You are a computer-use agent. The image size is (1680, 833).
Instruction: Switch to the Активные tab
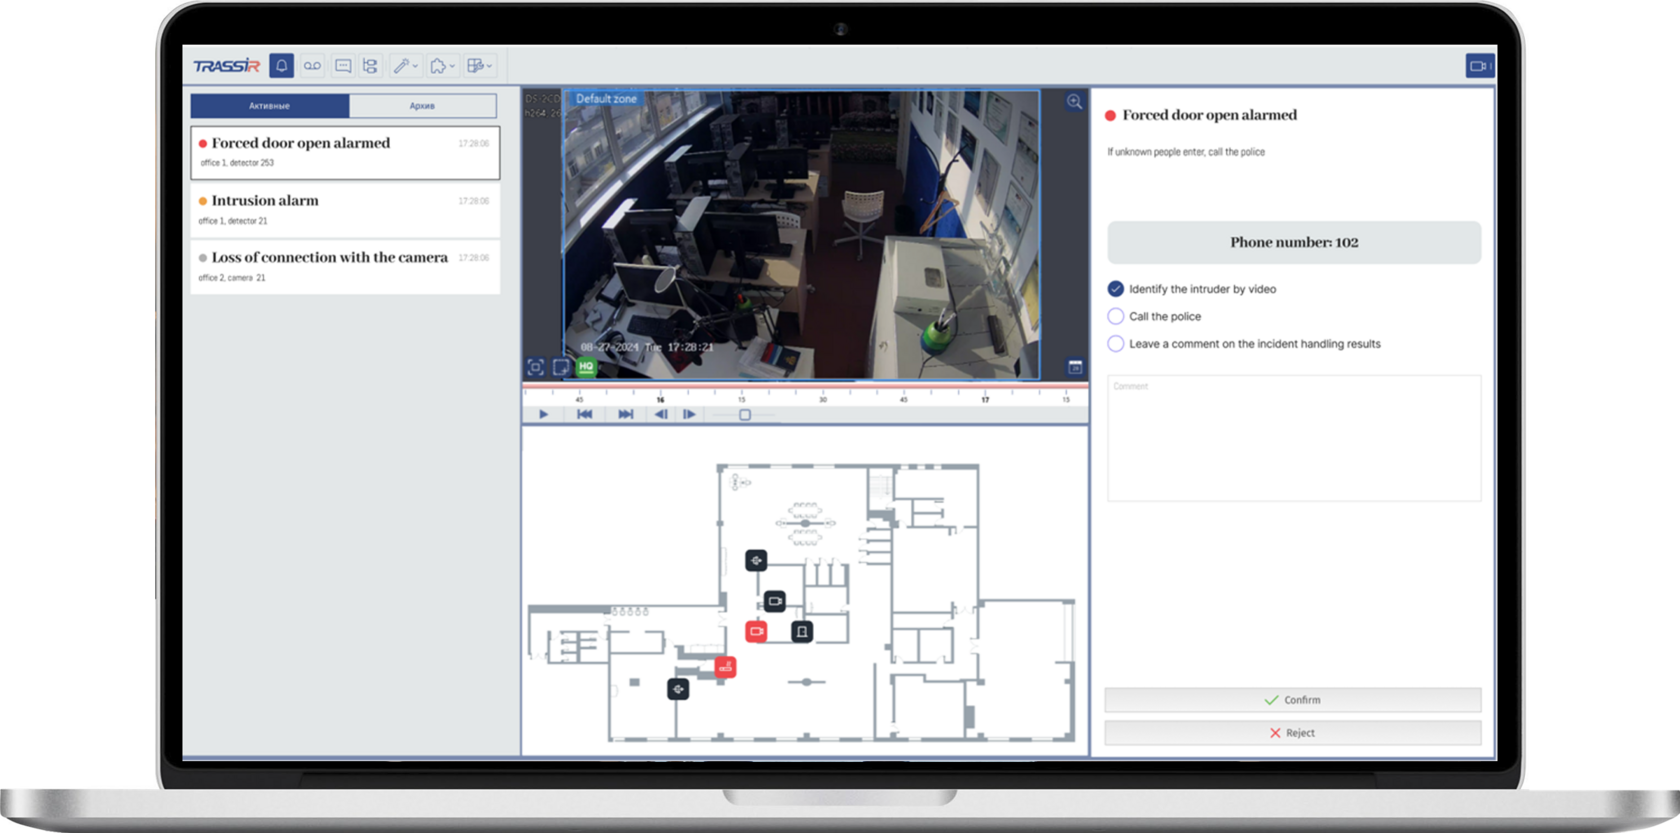[270, 105]
